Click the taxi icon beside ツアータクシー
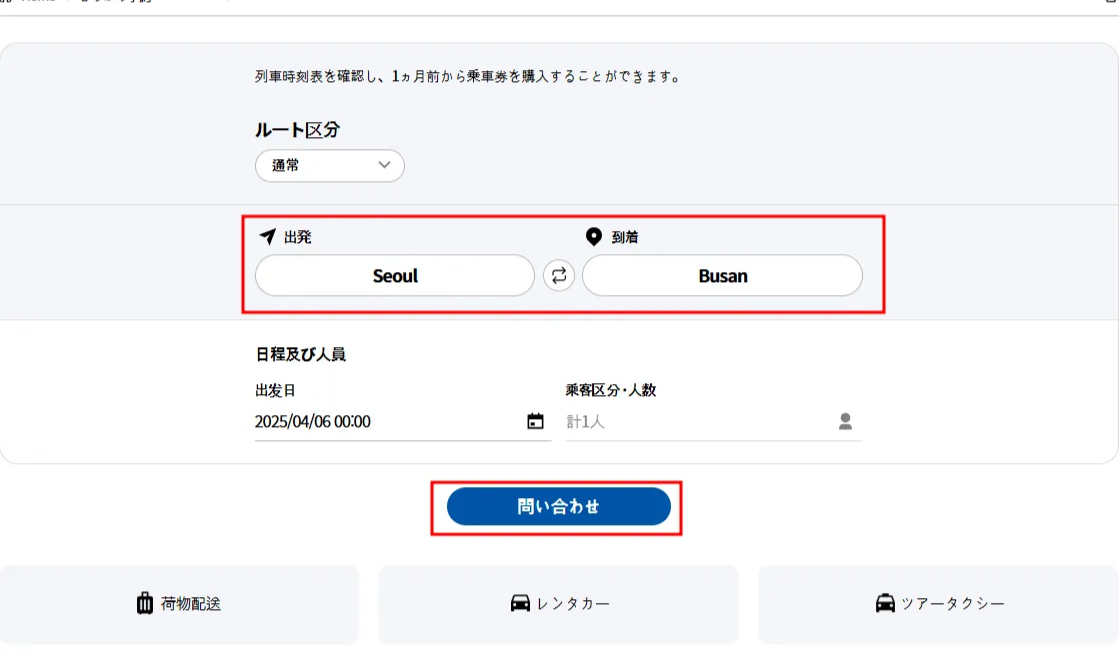Image resolution: width=1119 pixels, height=669 pixels. 885,604
